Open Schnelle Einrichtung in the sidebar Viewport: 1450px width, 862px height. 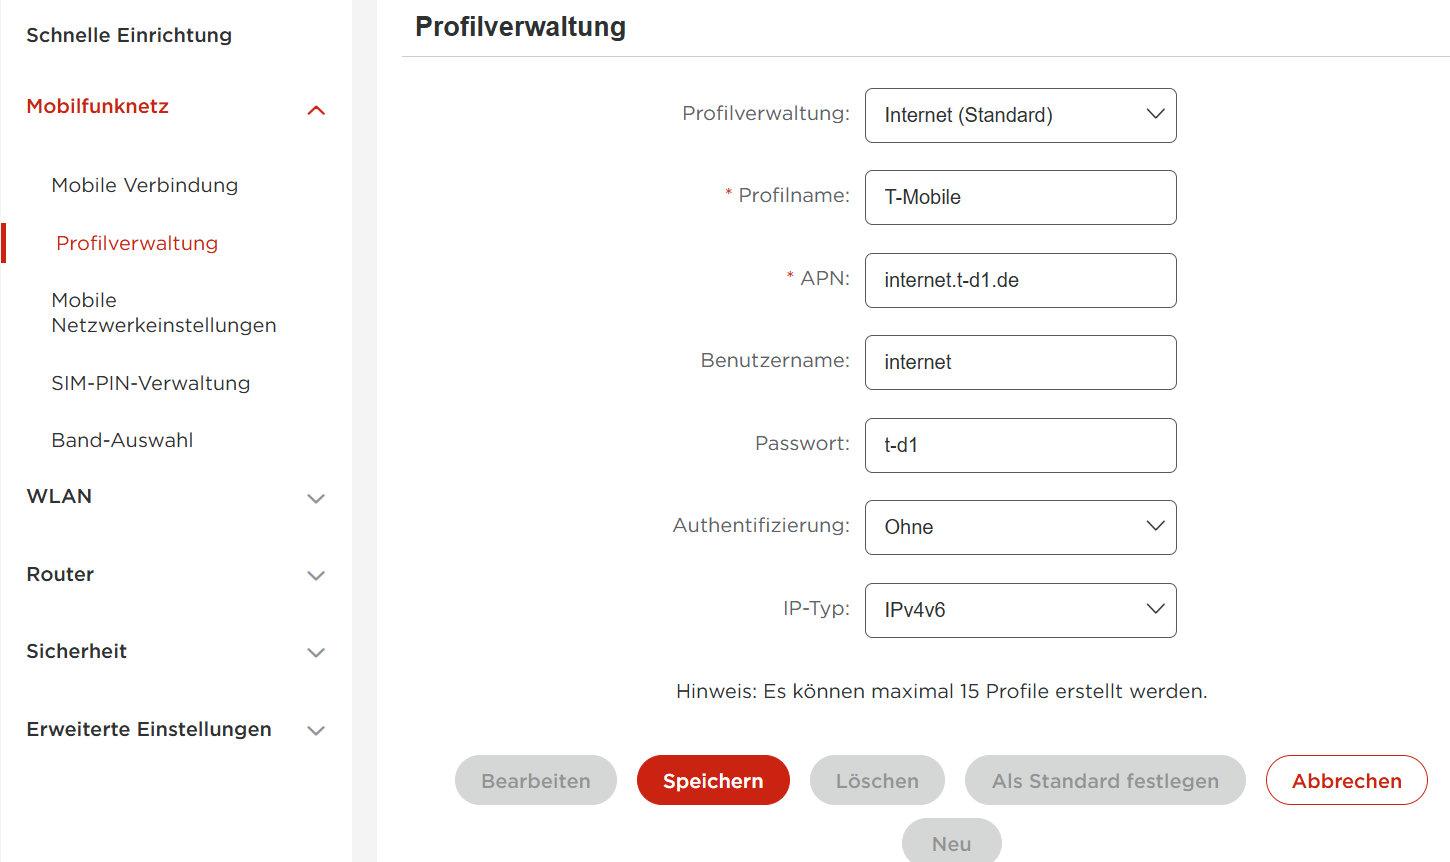point(129,35)
